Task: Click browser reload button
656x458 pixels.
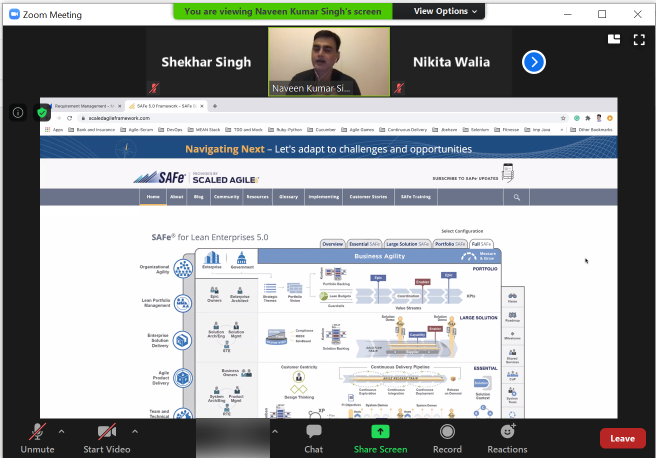Action: click(69, 118)
